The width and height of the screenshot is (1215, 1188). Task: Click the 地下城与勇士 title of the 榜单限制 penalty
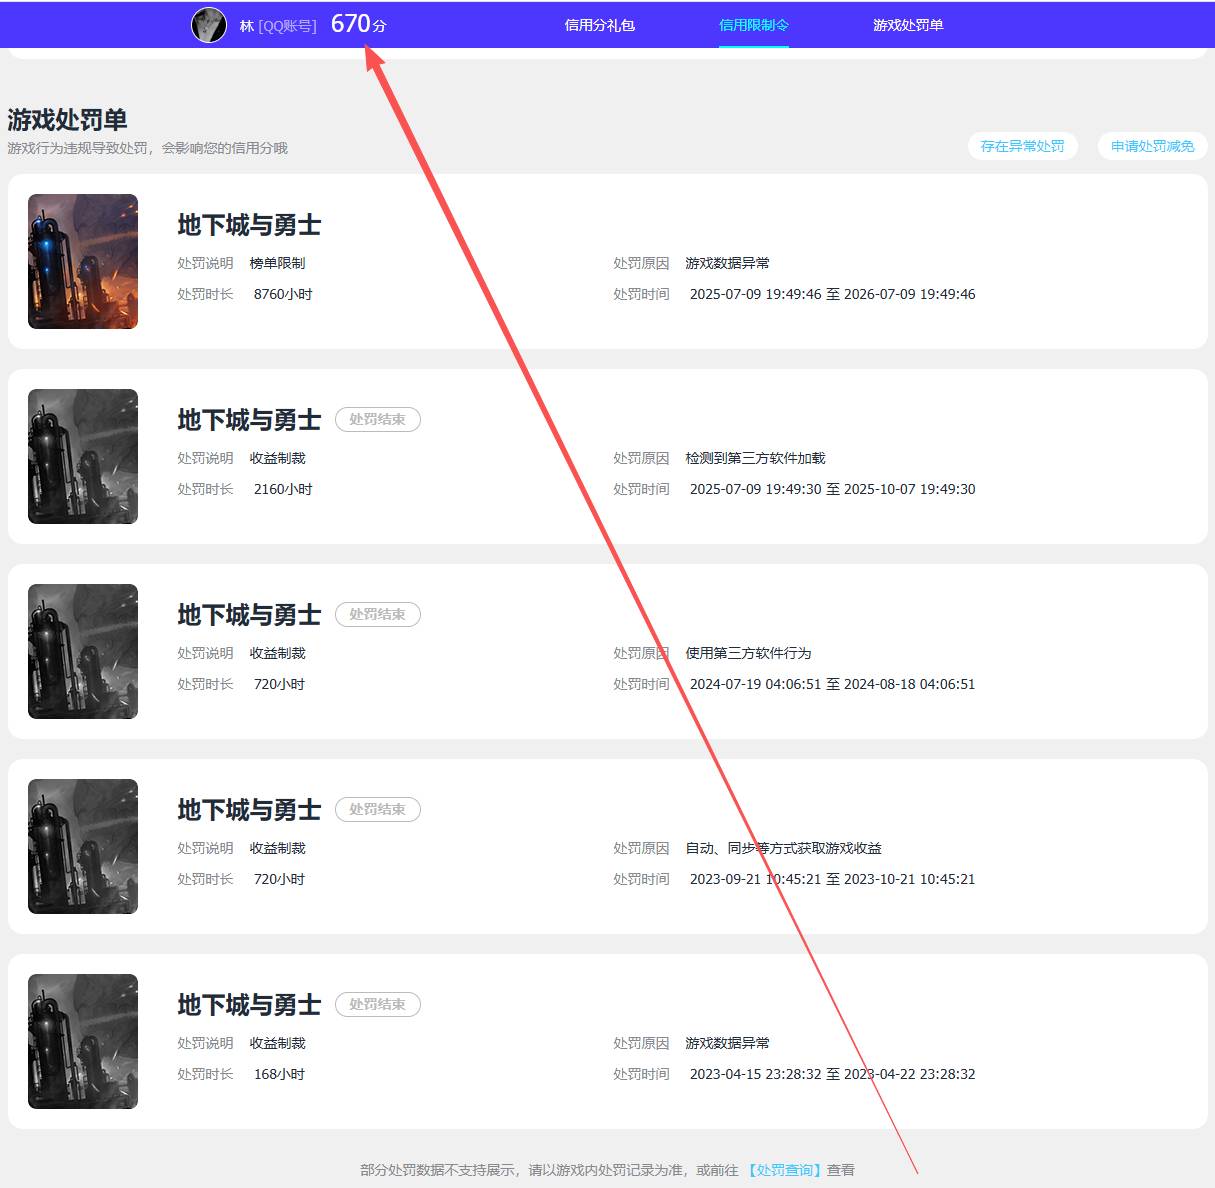point(249,226)
